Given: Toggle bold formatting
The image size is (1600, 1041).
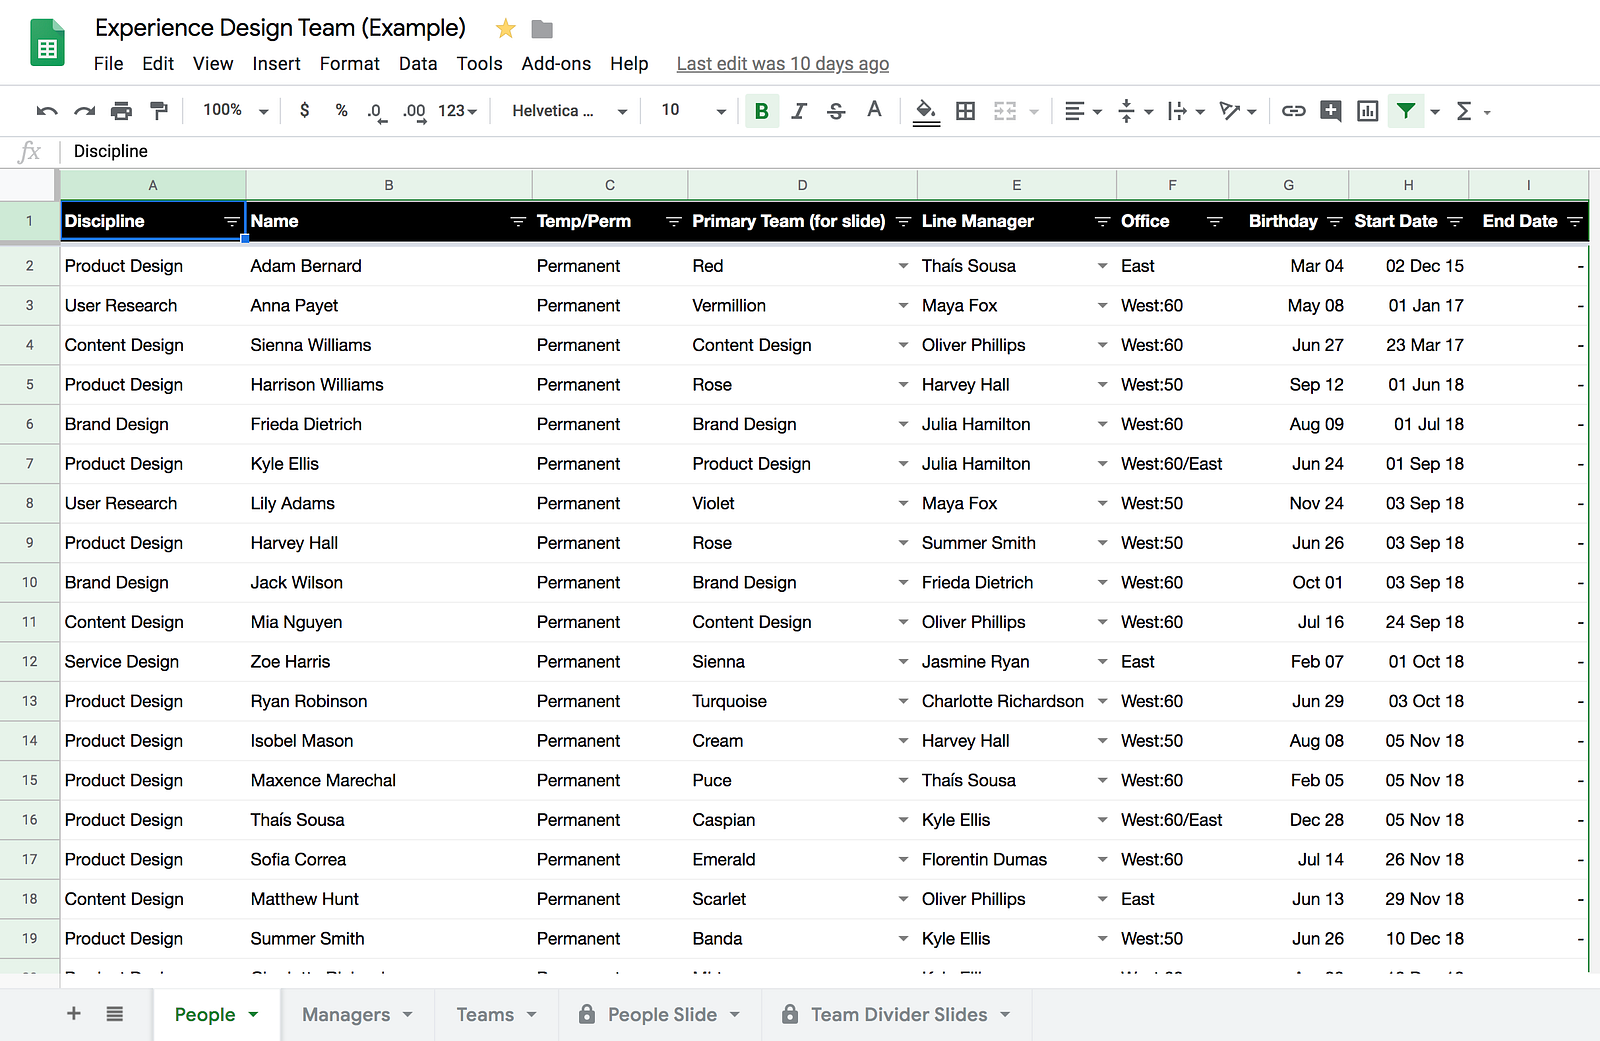Looking at the screenshot, I should 762,111.
